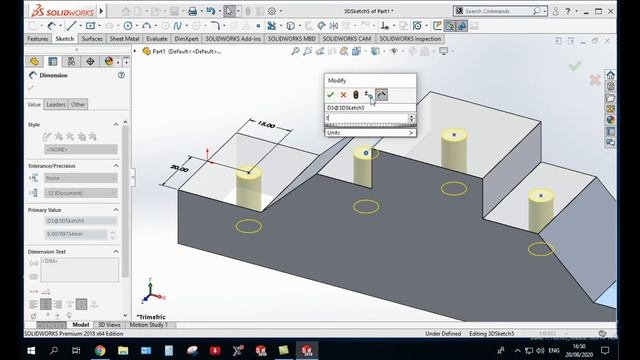Open the FeatureManager design tree tab
The width and height of the screenshot is (640, 360).
coord(34,61)
